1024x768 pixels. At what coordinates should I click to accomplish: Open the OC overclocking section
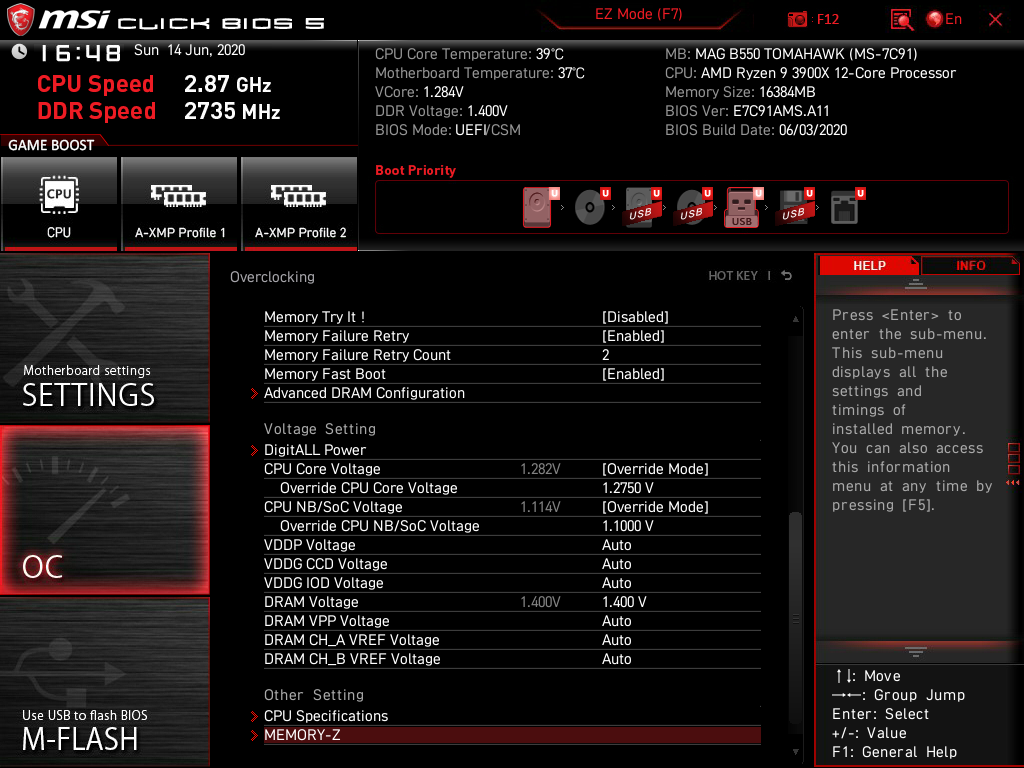(x=104, y=511)
